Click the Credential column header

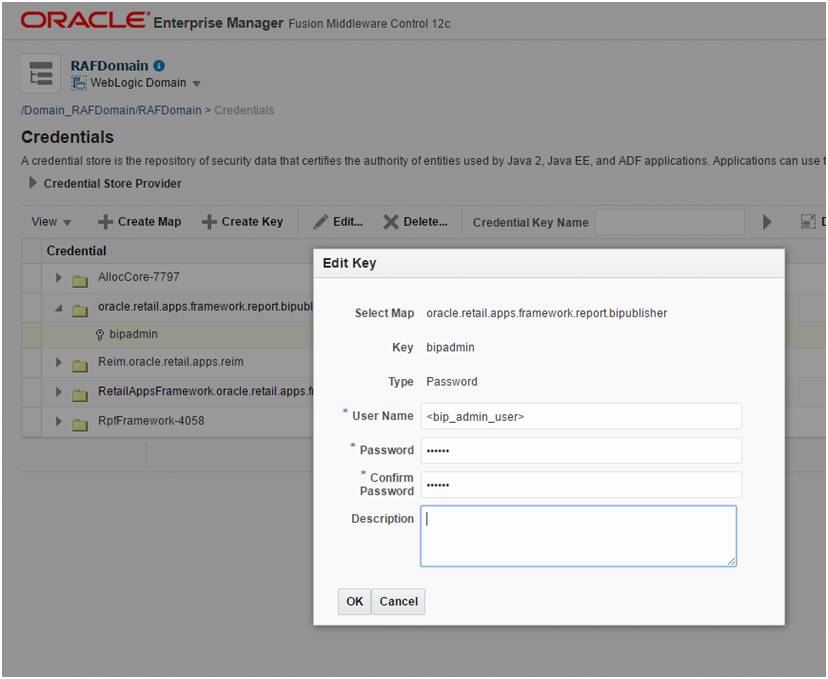[x=77, y=251]
